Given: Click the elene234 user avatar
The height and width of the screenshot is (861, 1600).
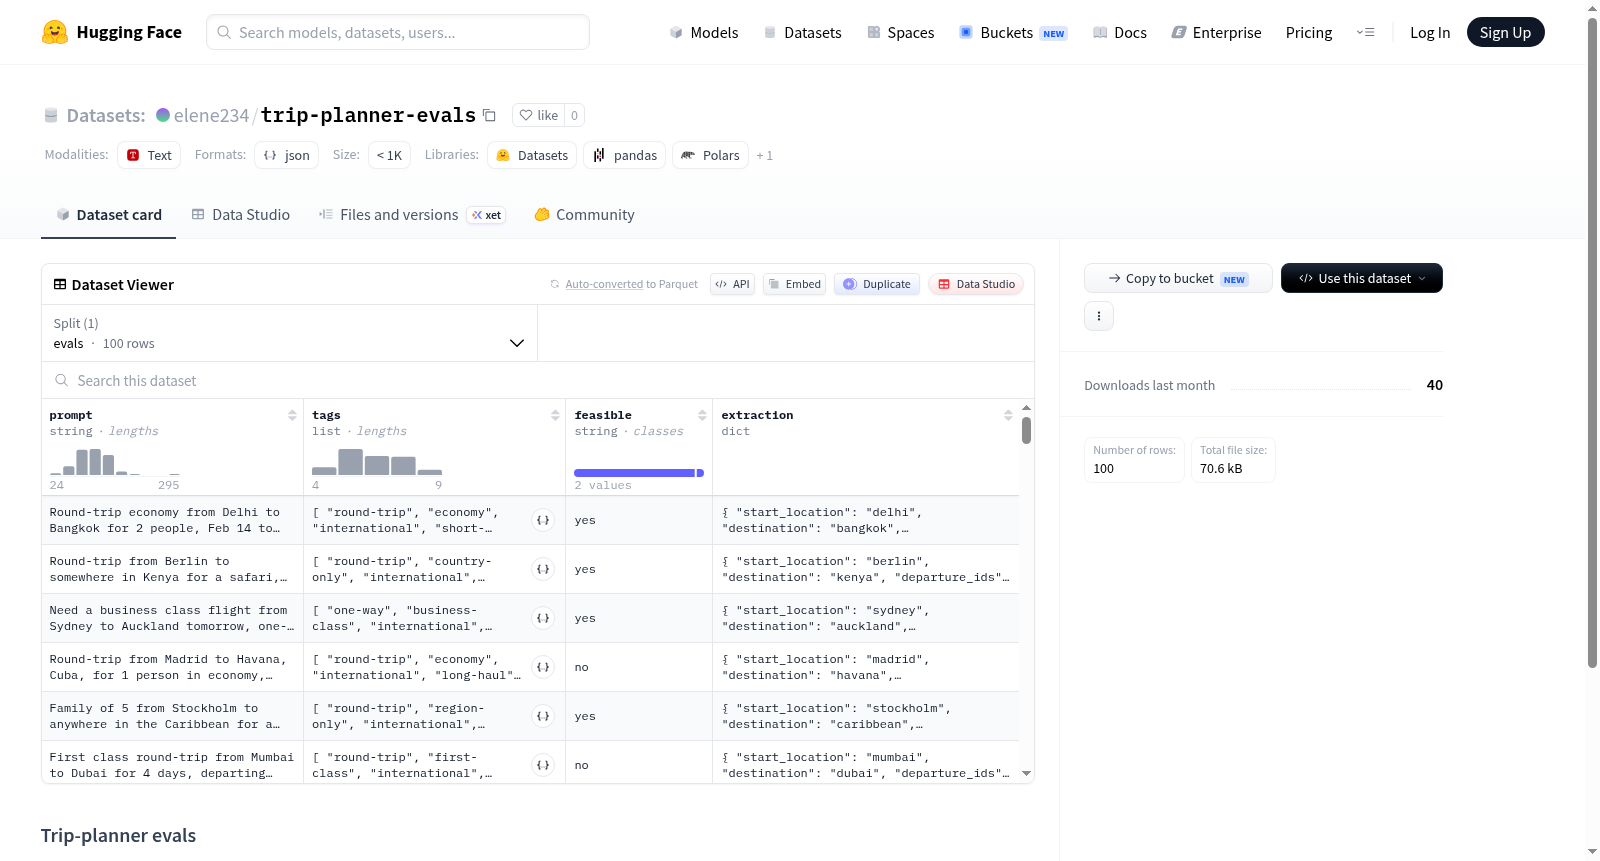Looking at the screenshot, I should 163,115.
